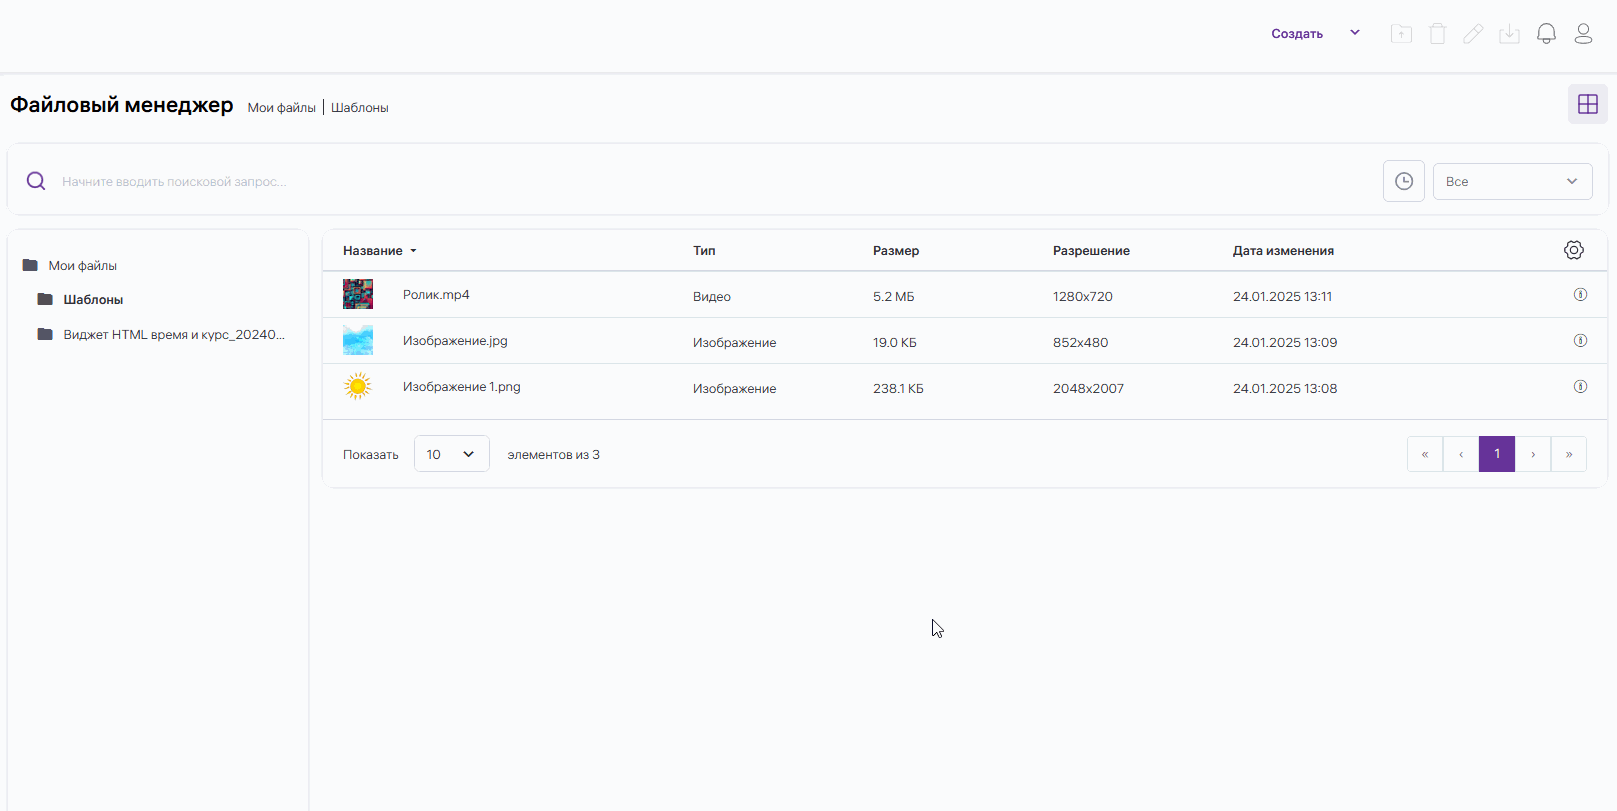Click the trash delete icon
This screenshot has width=1617, height=811.
1437,34
